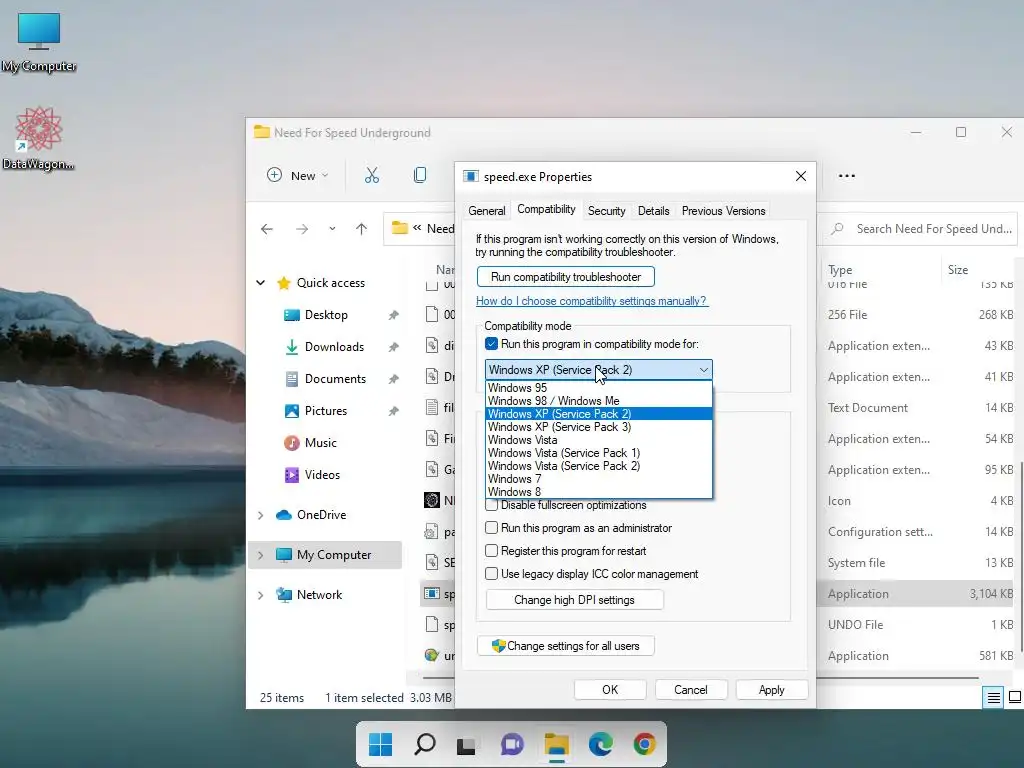
Task: Open File Explorer from the taskbar
Action: pos(556,744)
